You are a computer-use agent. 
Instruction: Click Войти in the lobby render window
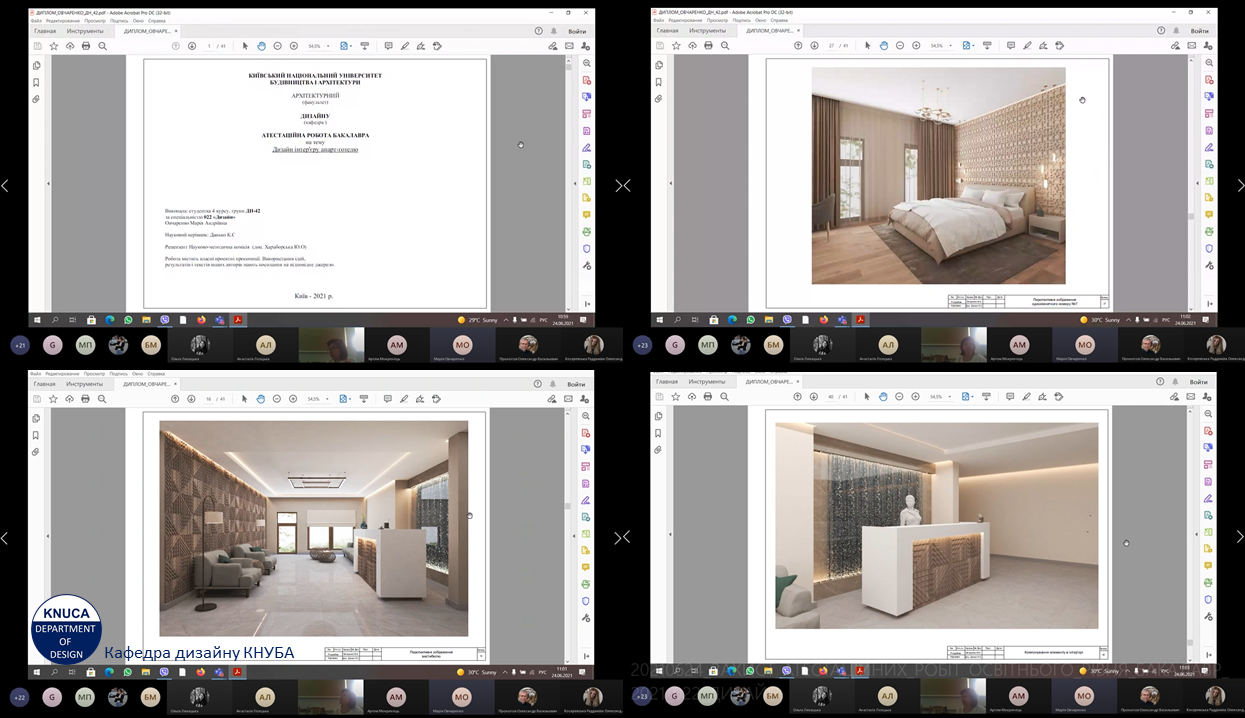[576, 383]
